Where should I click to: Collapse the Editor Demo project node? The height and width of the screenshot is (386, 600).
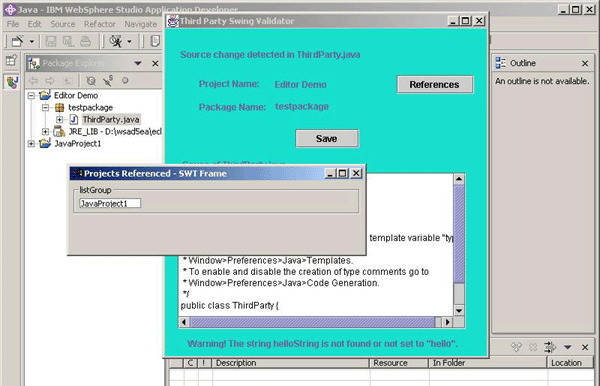click(x=31, y=96)
